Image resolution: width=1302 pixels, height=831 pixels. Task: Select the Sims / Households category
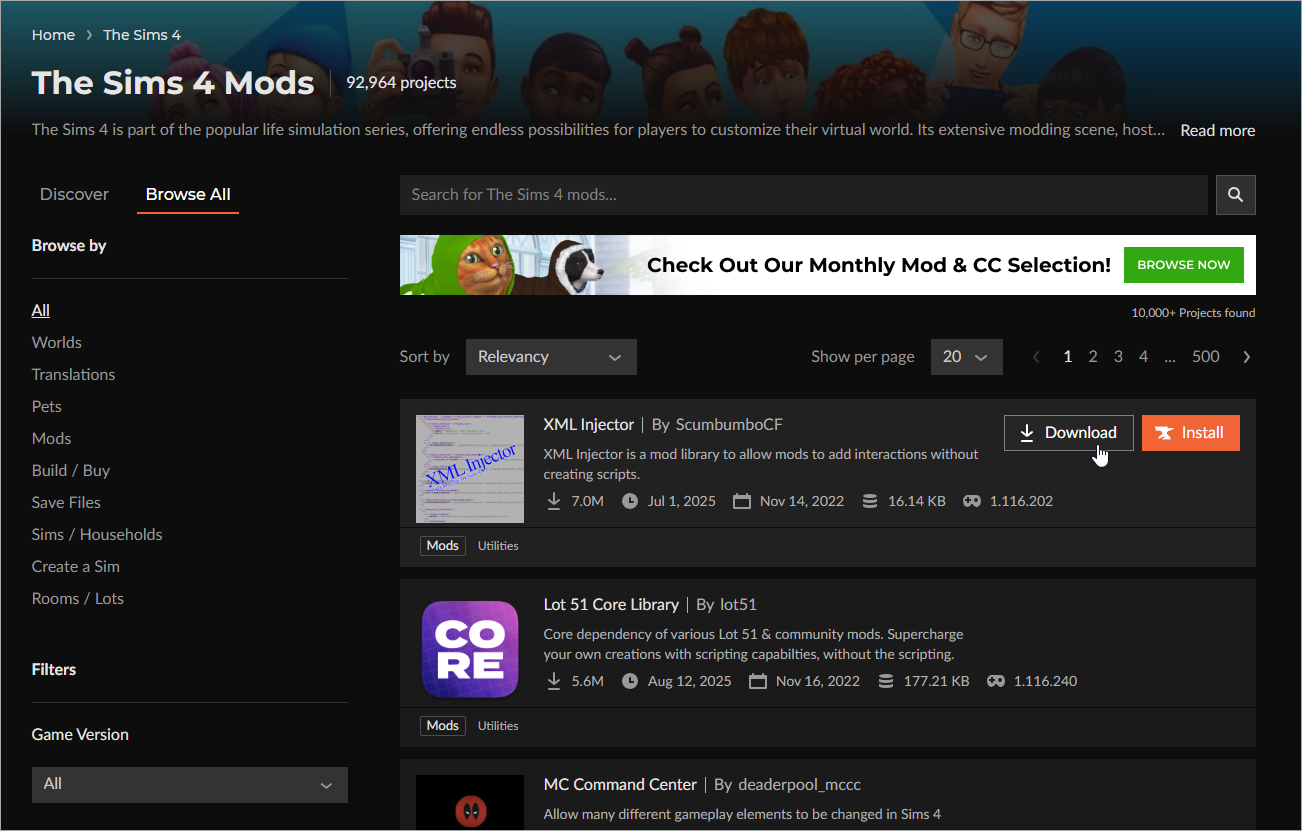tap(97, 534)
